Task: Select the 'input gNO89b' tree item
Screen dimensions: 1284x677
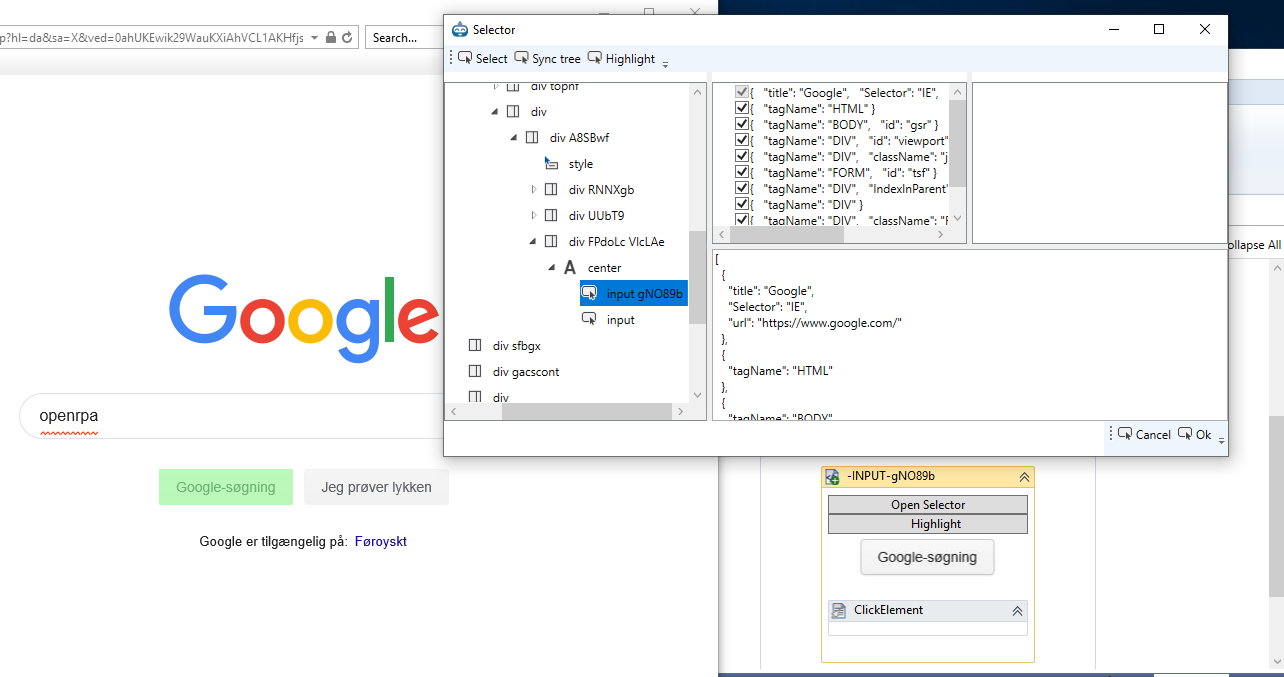Action: (634, 294)
